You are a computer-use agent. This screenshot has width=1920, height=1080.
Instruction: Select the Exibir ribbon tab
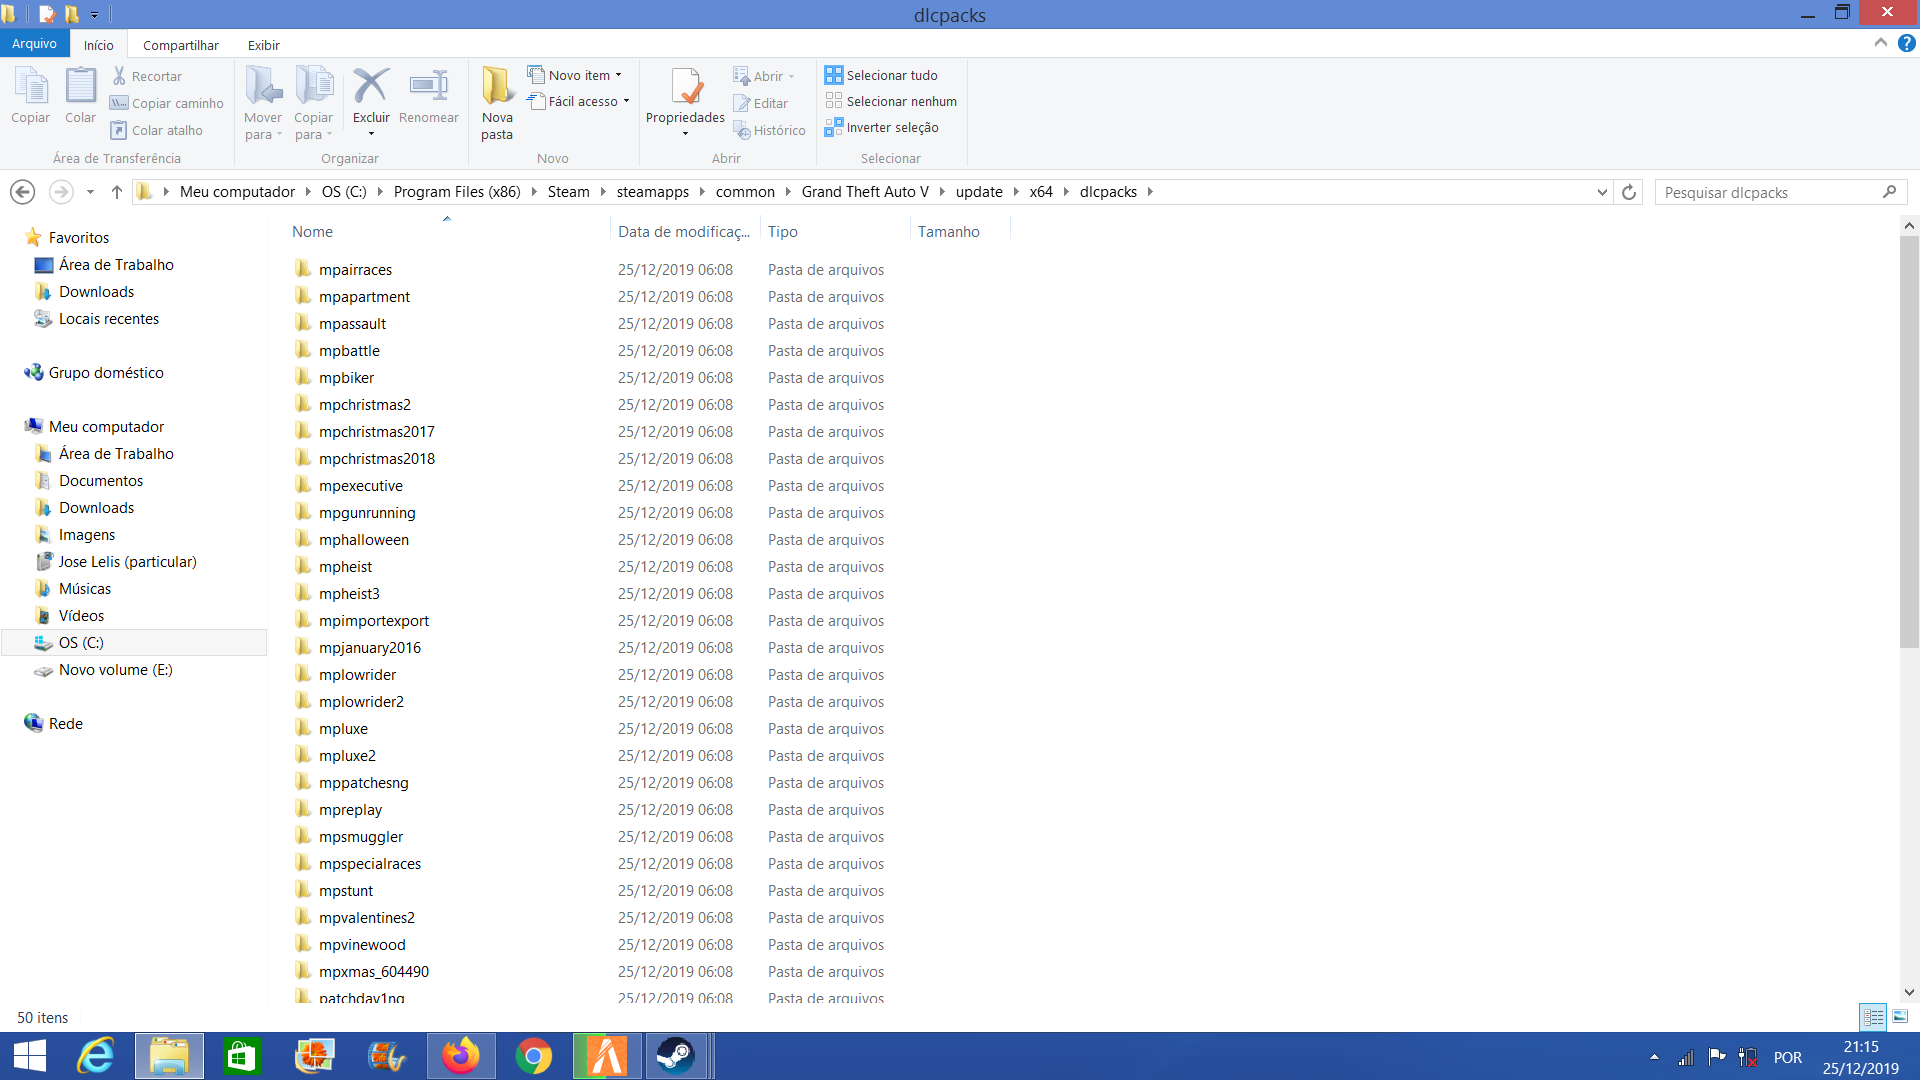(x=262, y=45)
